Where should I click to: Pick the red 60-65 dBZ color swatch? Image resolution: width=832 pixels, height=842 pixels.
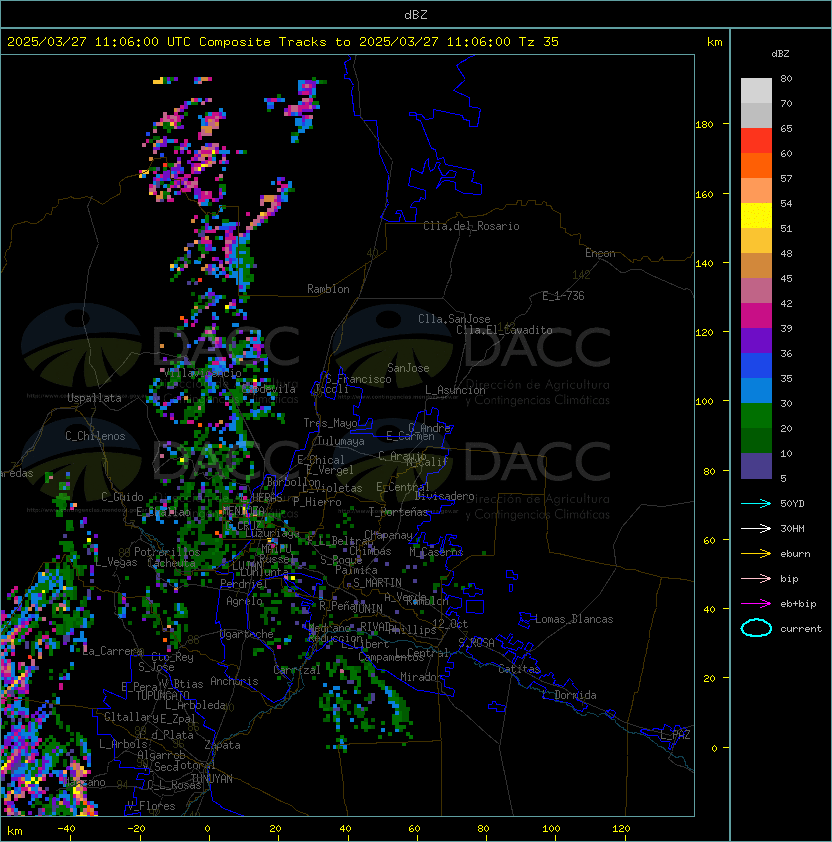click(756, 140)
